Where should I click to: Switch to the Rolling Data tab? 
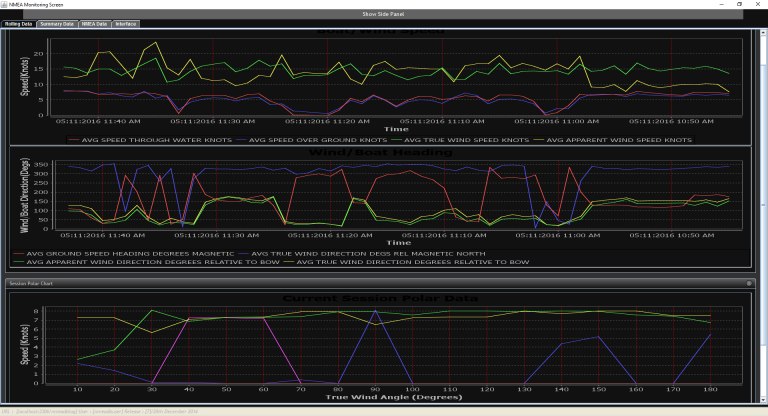(x=19, y=24)
